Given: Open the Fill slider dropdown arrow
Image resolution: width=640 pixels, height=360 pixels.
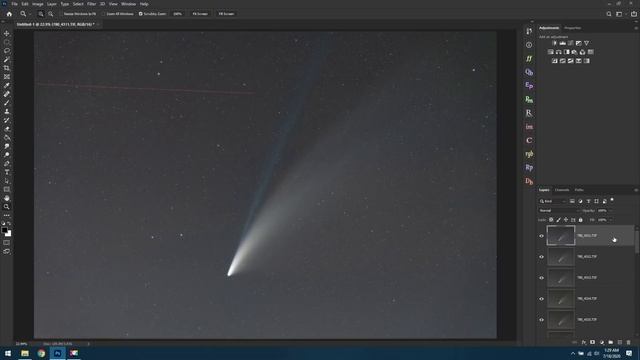Looking at the screenshot, I should 611,220.
